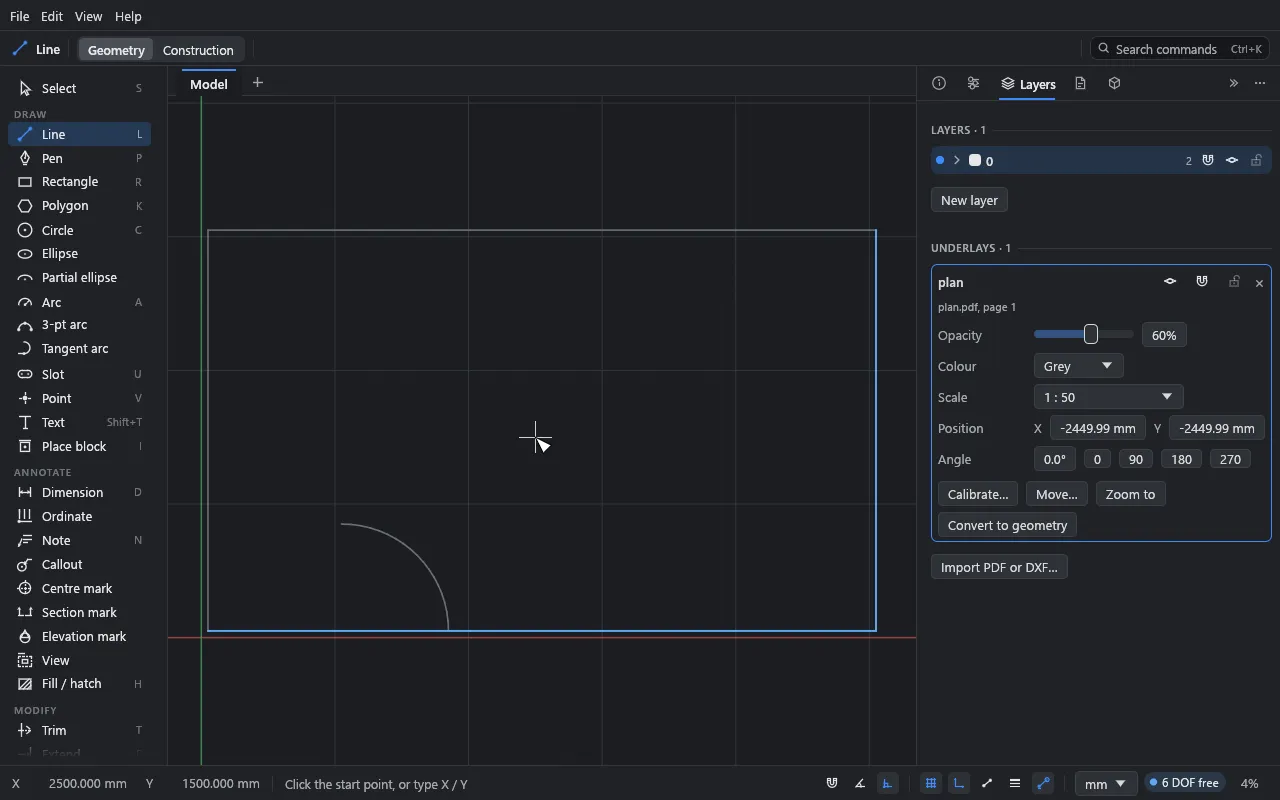This screenshot has width=1280, height=800.
Task: Activate the Slot tool
Action: pyautogui.click(x=80, y=374)
